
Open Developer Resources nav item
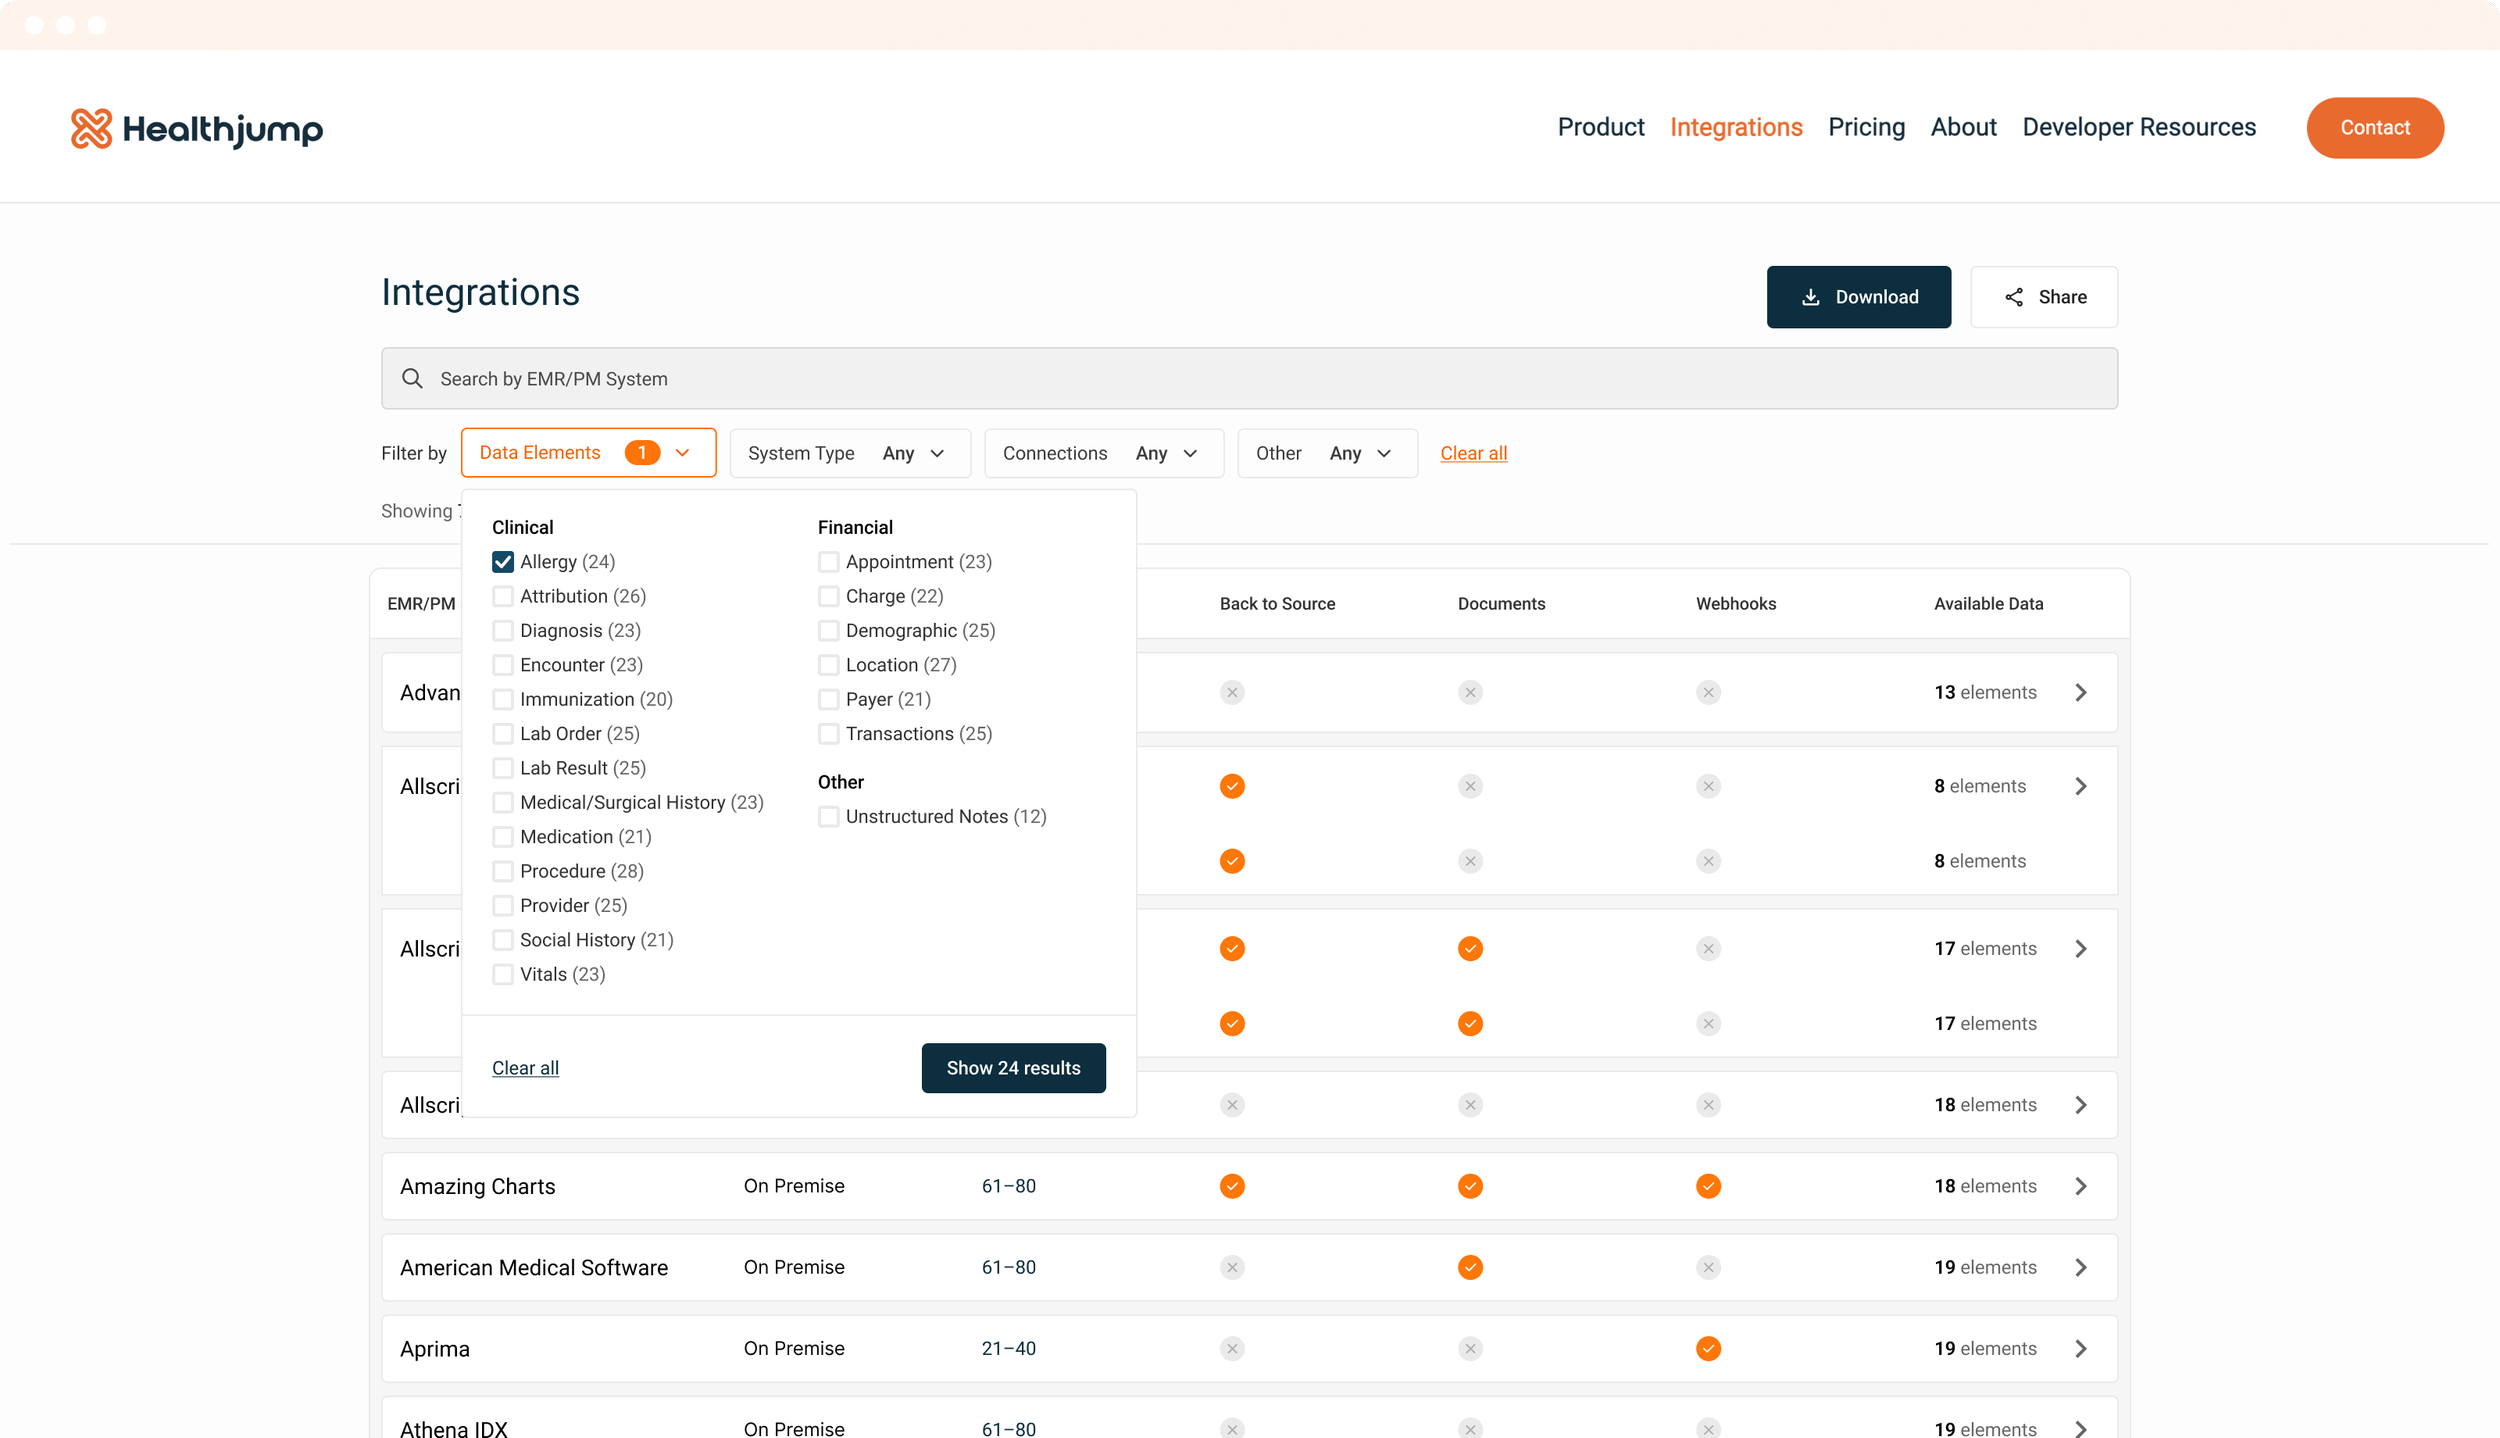pos(2139,127)
